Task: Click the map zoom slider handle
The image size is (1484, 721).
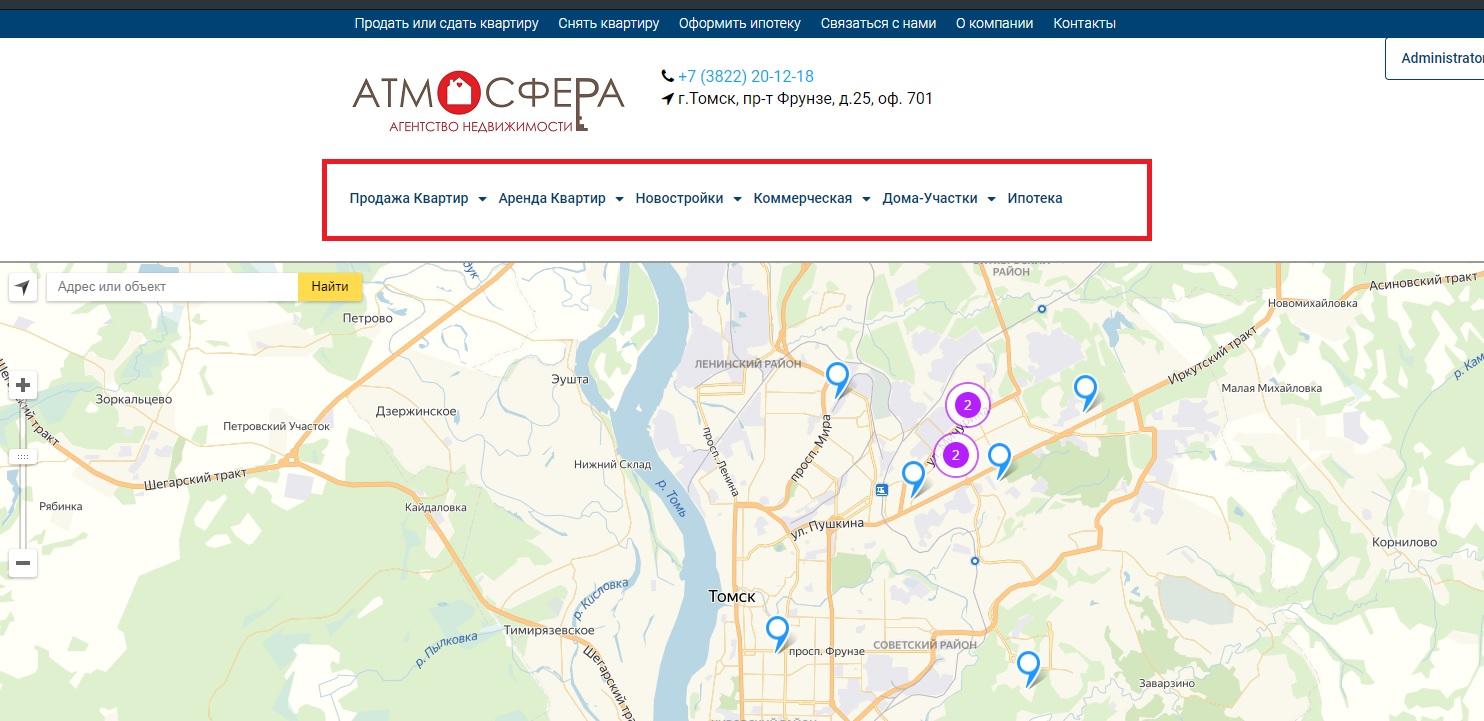Action: [x=23, y=456]
